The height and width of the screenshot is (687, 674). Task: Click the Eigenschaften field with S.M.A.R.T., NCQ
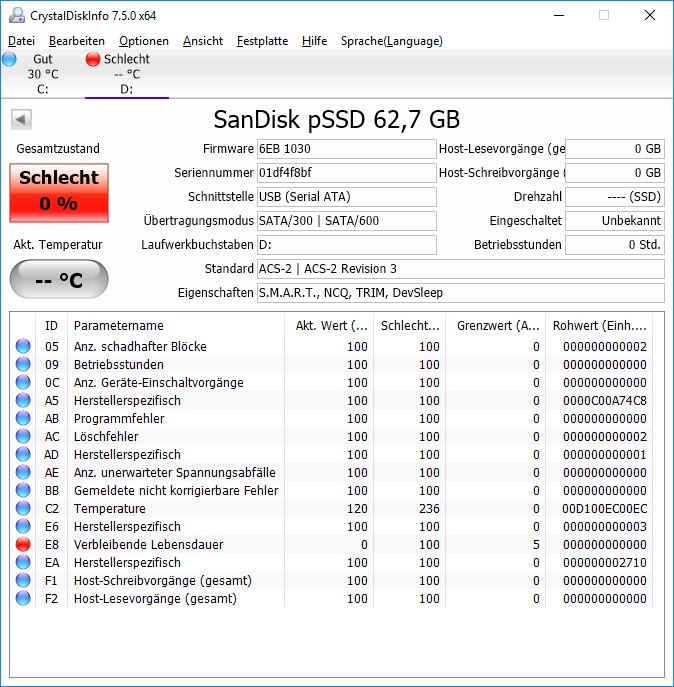(x=461, y=292)
